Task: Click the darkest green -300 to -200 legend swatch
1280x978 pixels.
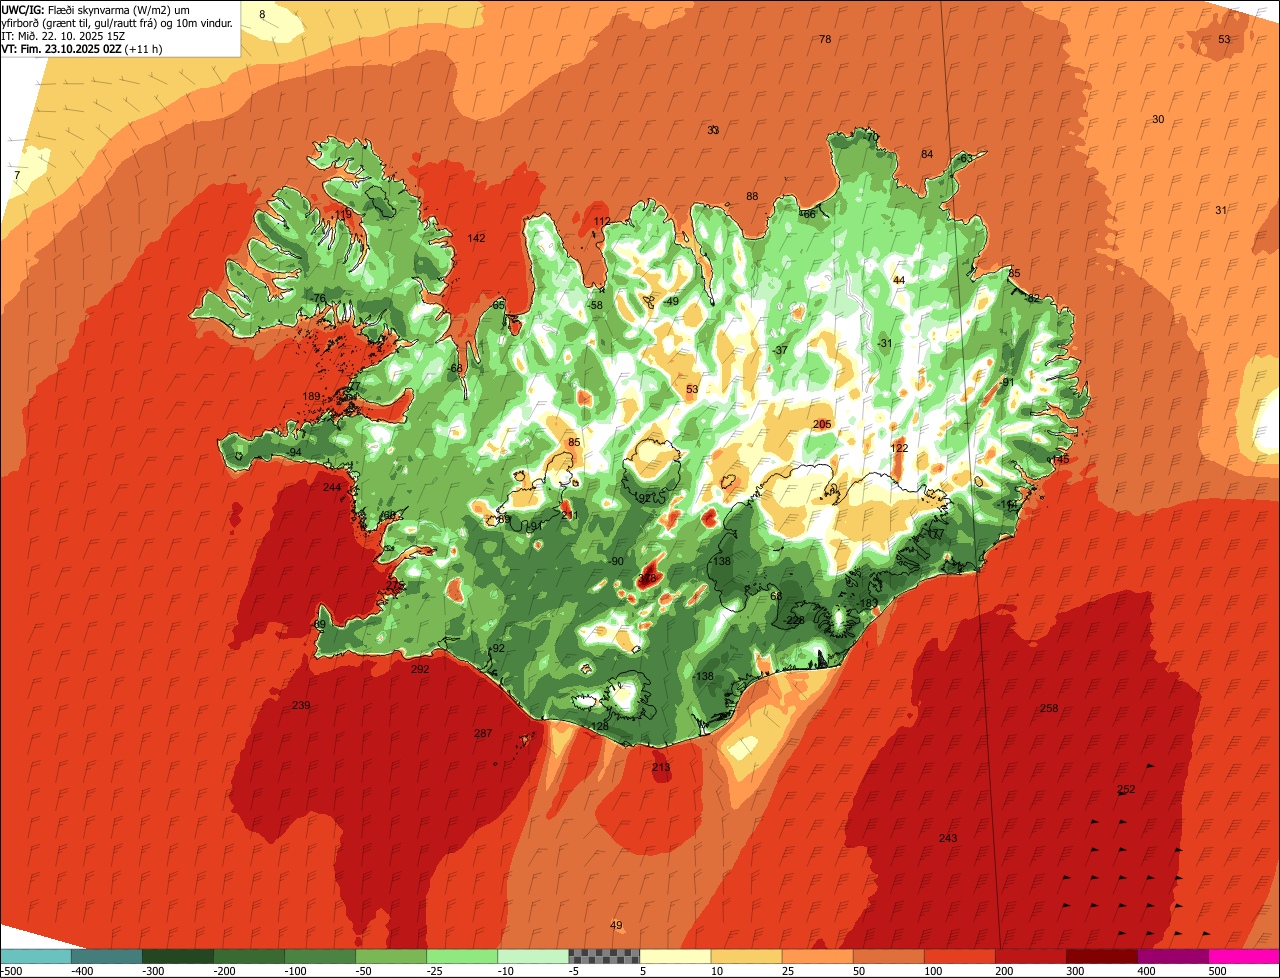Action: 178,956
